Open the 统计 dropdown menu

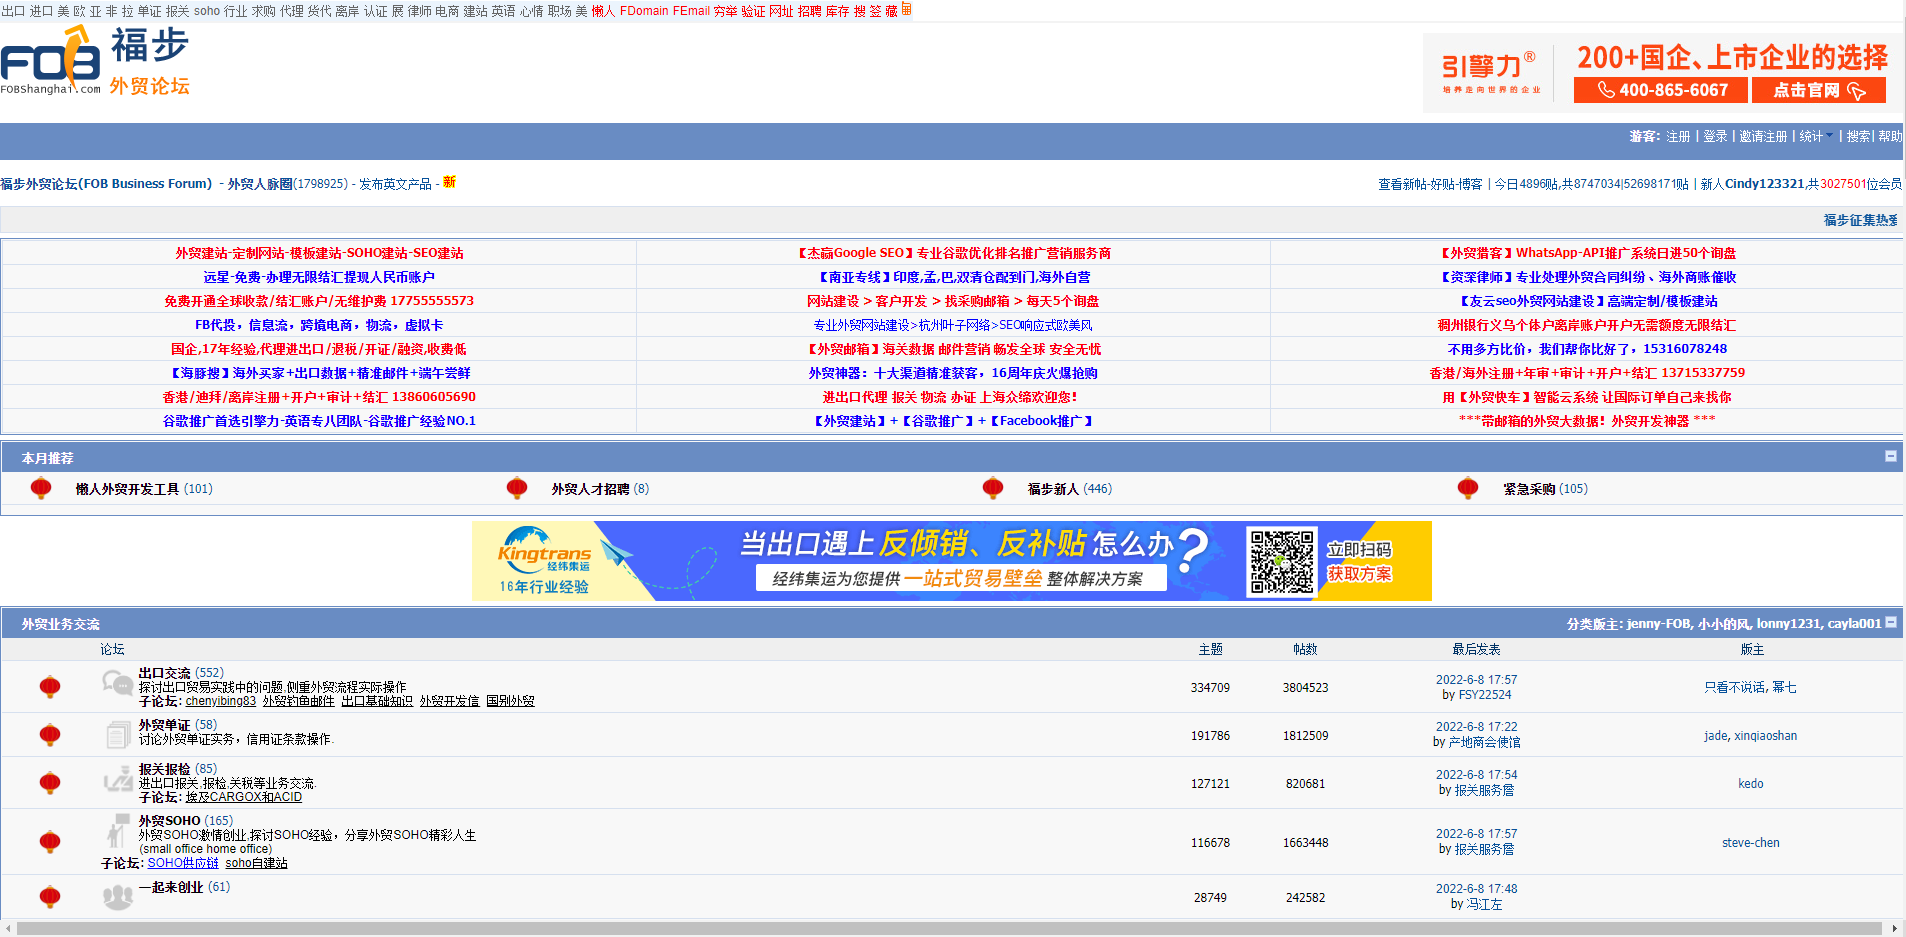[1817, 136]
